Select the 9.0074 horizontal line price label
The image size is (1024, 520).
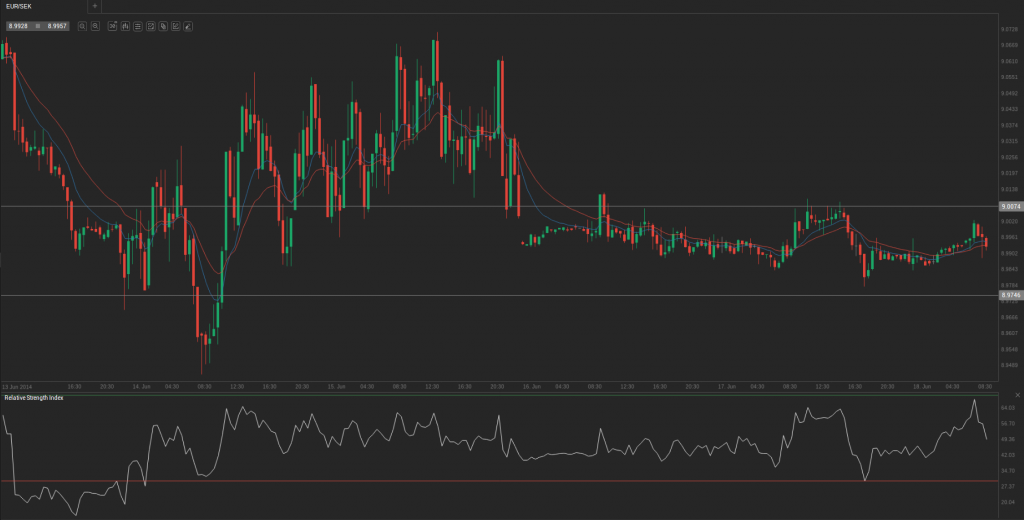1011,206
